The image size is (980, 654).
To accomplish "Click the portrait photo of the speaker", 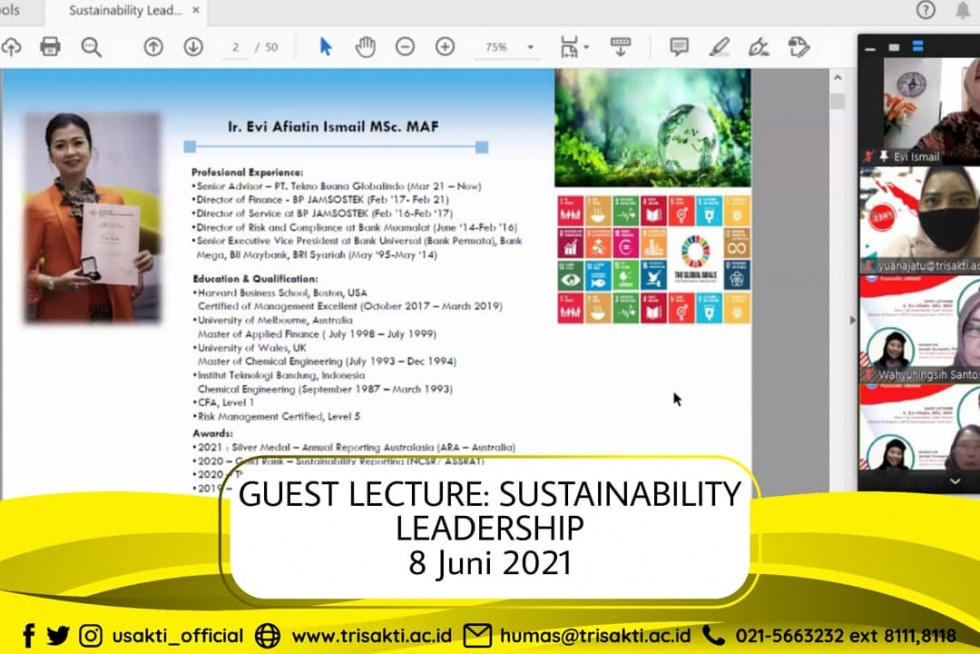I will click(92, 218).
